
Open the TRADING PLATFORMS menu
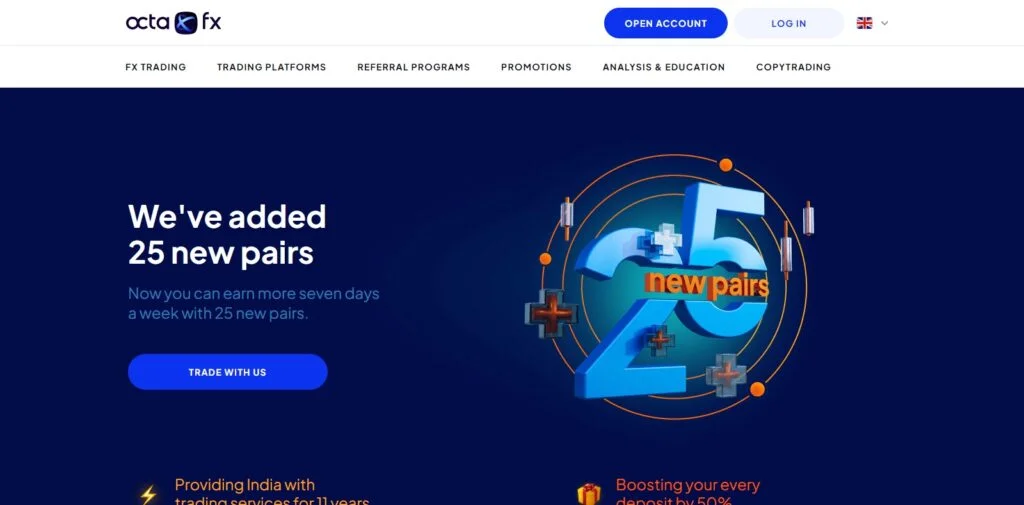pyautogui.click(x=272, y=67)
